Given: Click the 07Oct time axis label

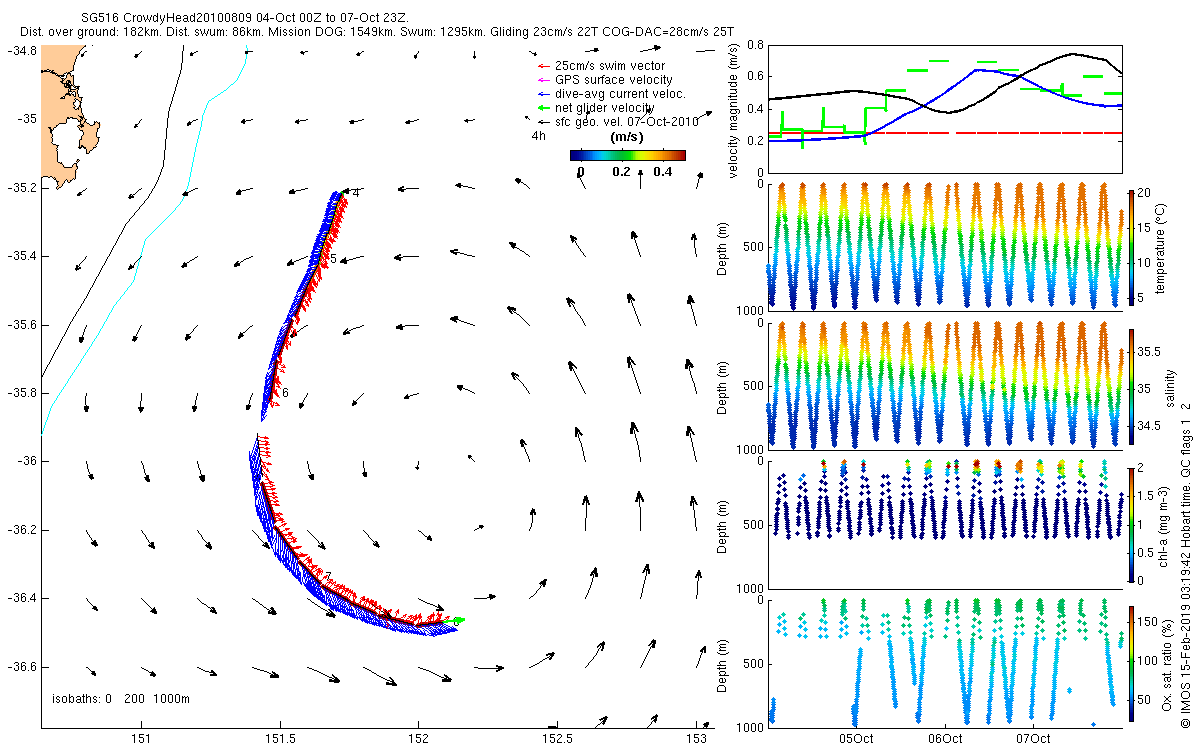Looking at the screenshot, I should (1033, 739).
